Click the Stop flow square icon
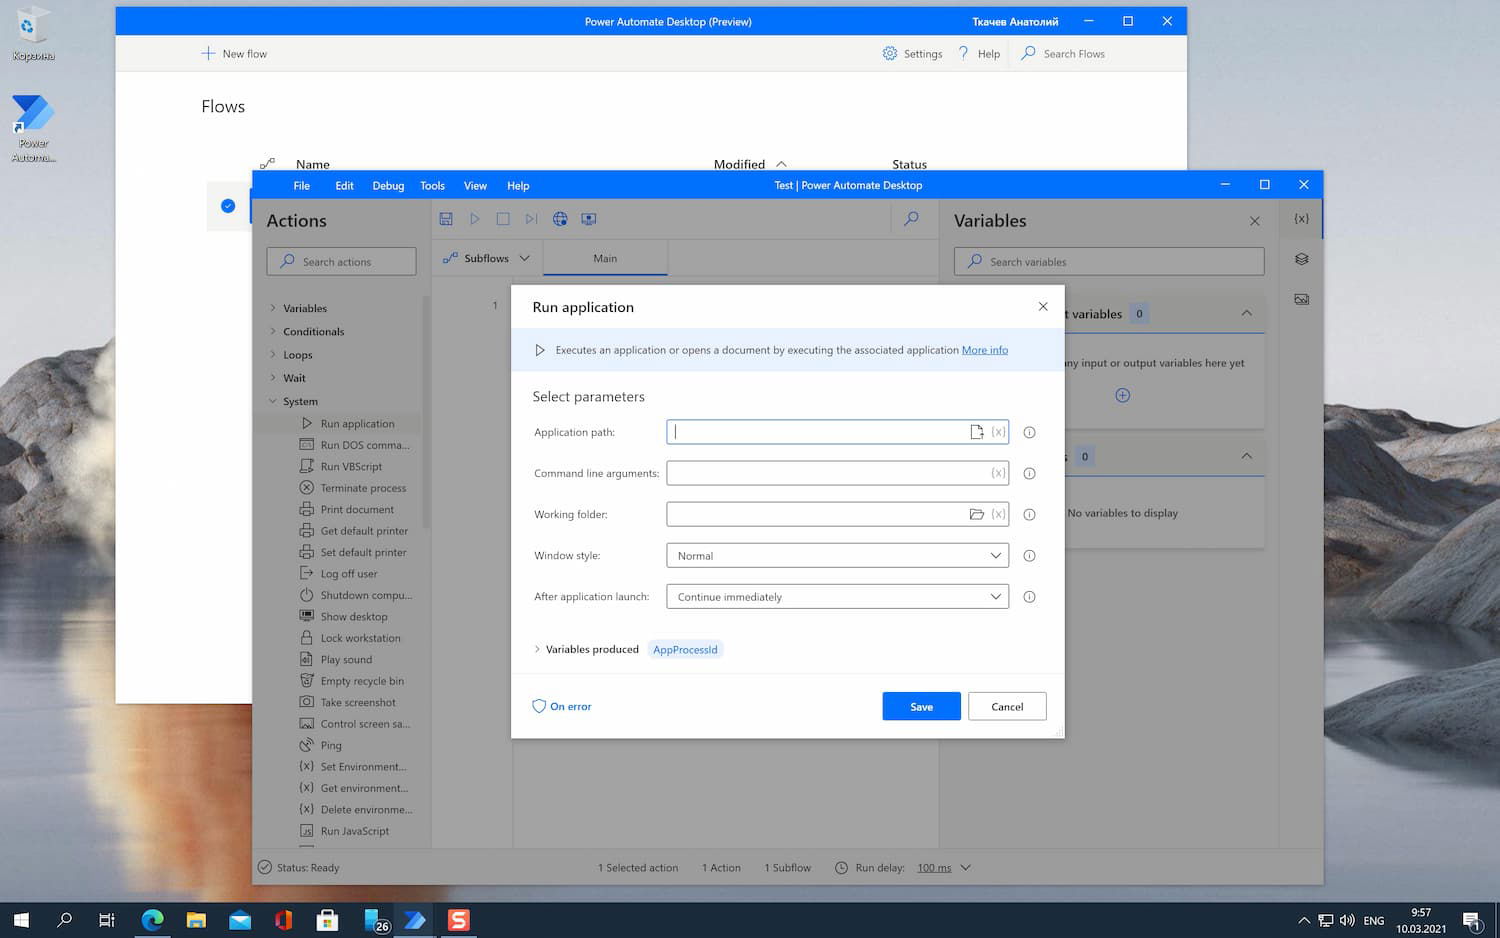The image size is (1500, 938). [x=503, y=218]
